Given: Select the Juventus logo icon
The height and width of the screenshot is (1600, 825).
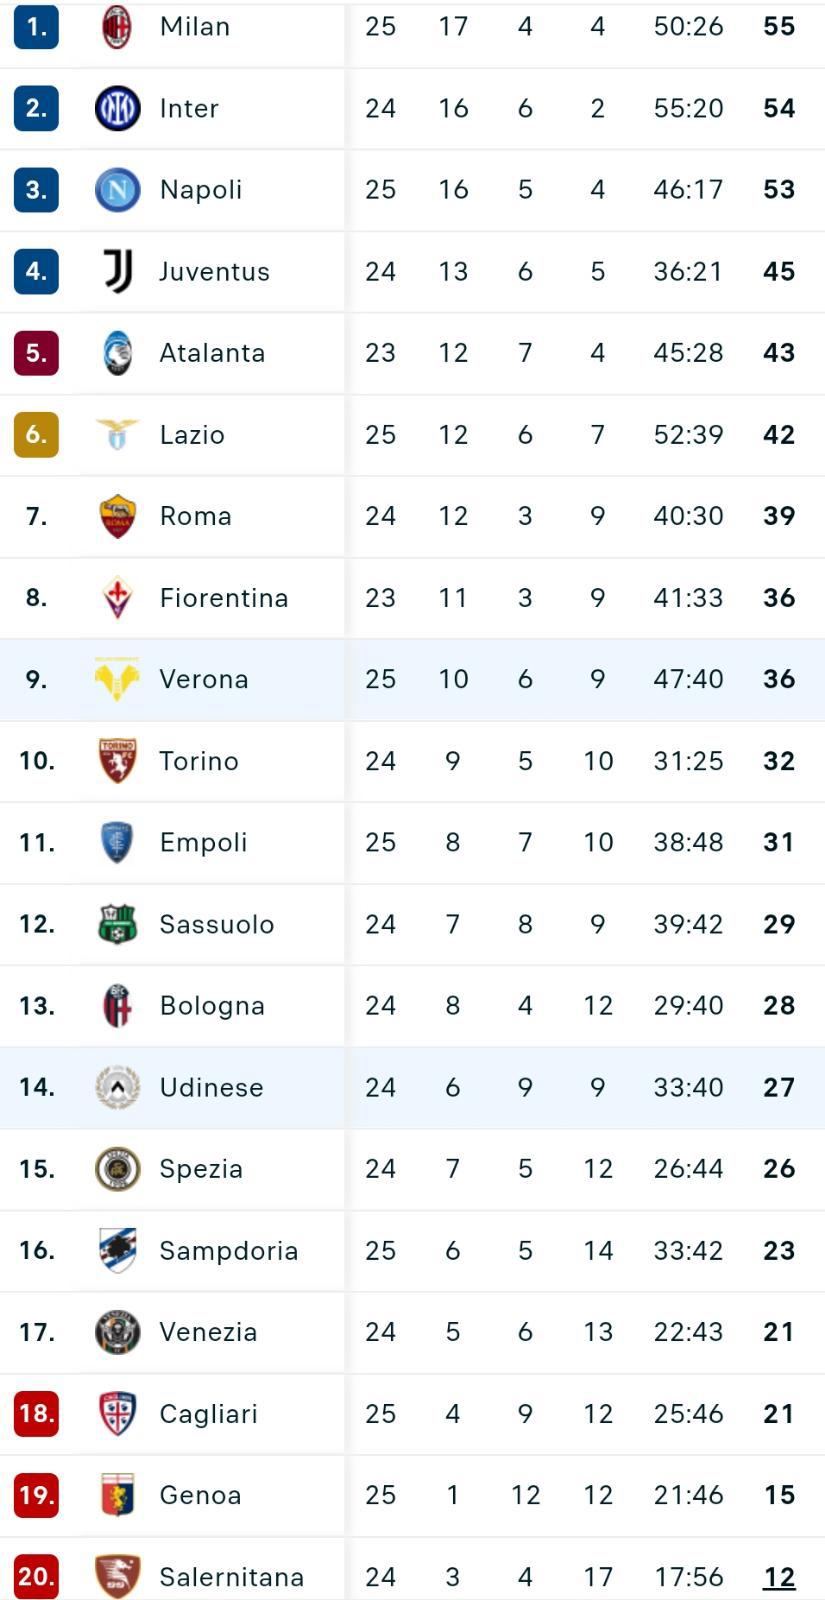Looking at the screenshot, I should 117,271.
